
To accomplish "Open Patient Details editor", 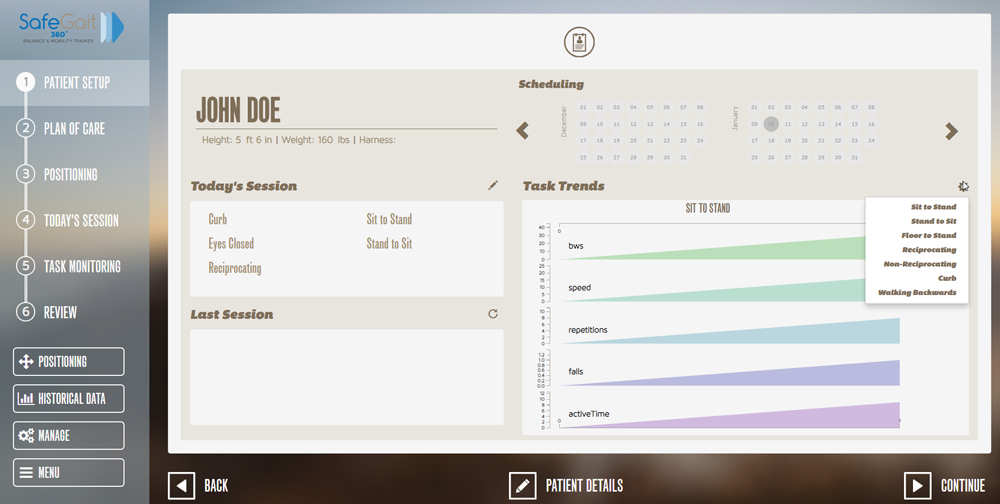I will pyautogui.click(x=567, y=485).
